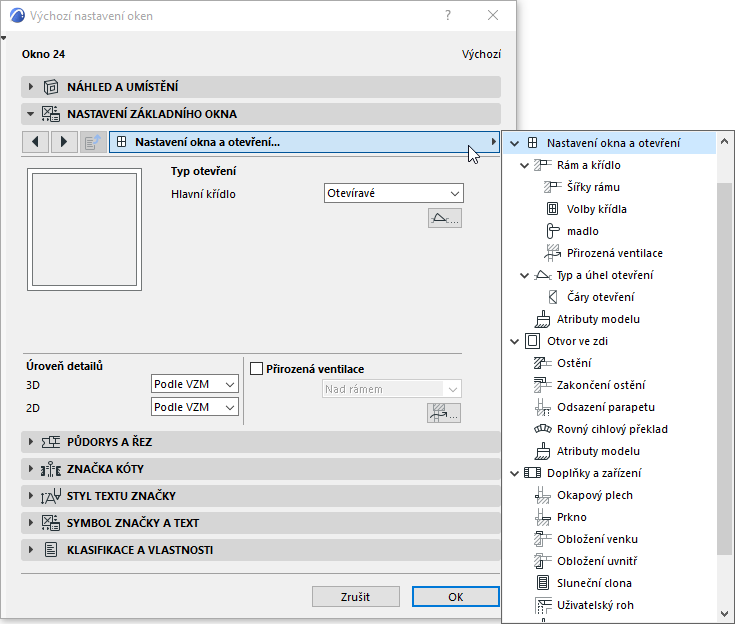Click the Ostění icon
The image size is (735, 624).
click(542, 363)
